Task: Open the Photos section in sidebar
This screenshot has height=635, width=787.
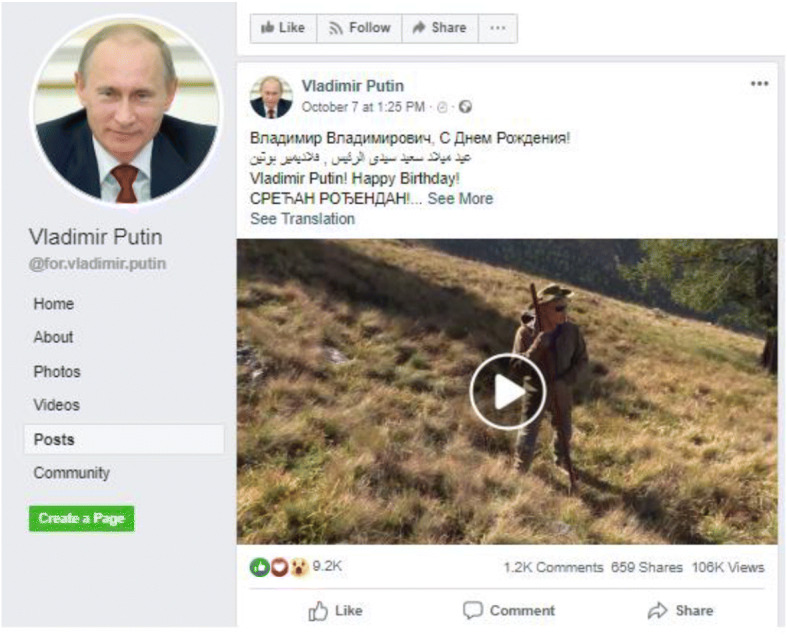Action: click(57, 371)
